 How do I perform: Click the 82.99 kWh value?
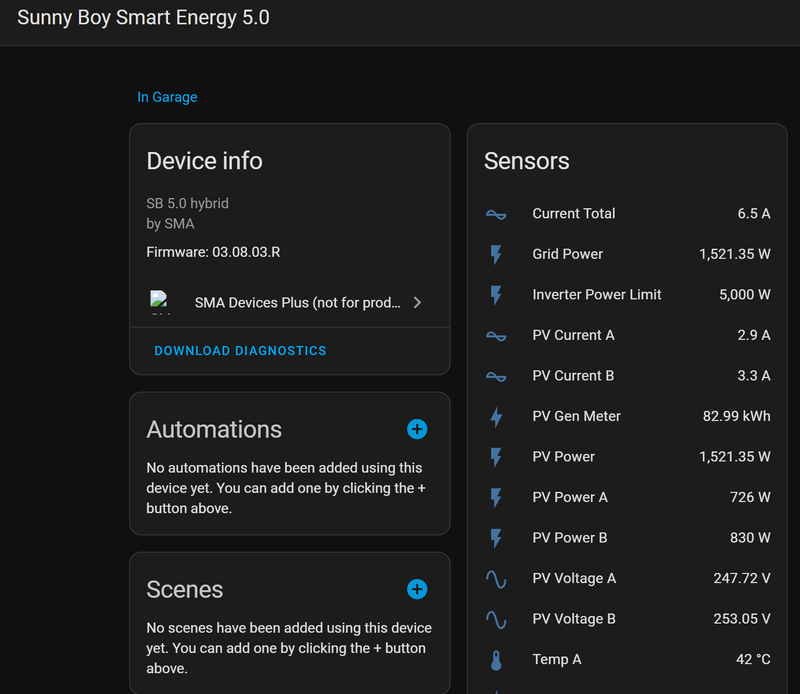[737, 416]
